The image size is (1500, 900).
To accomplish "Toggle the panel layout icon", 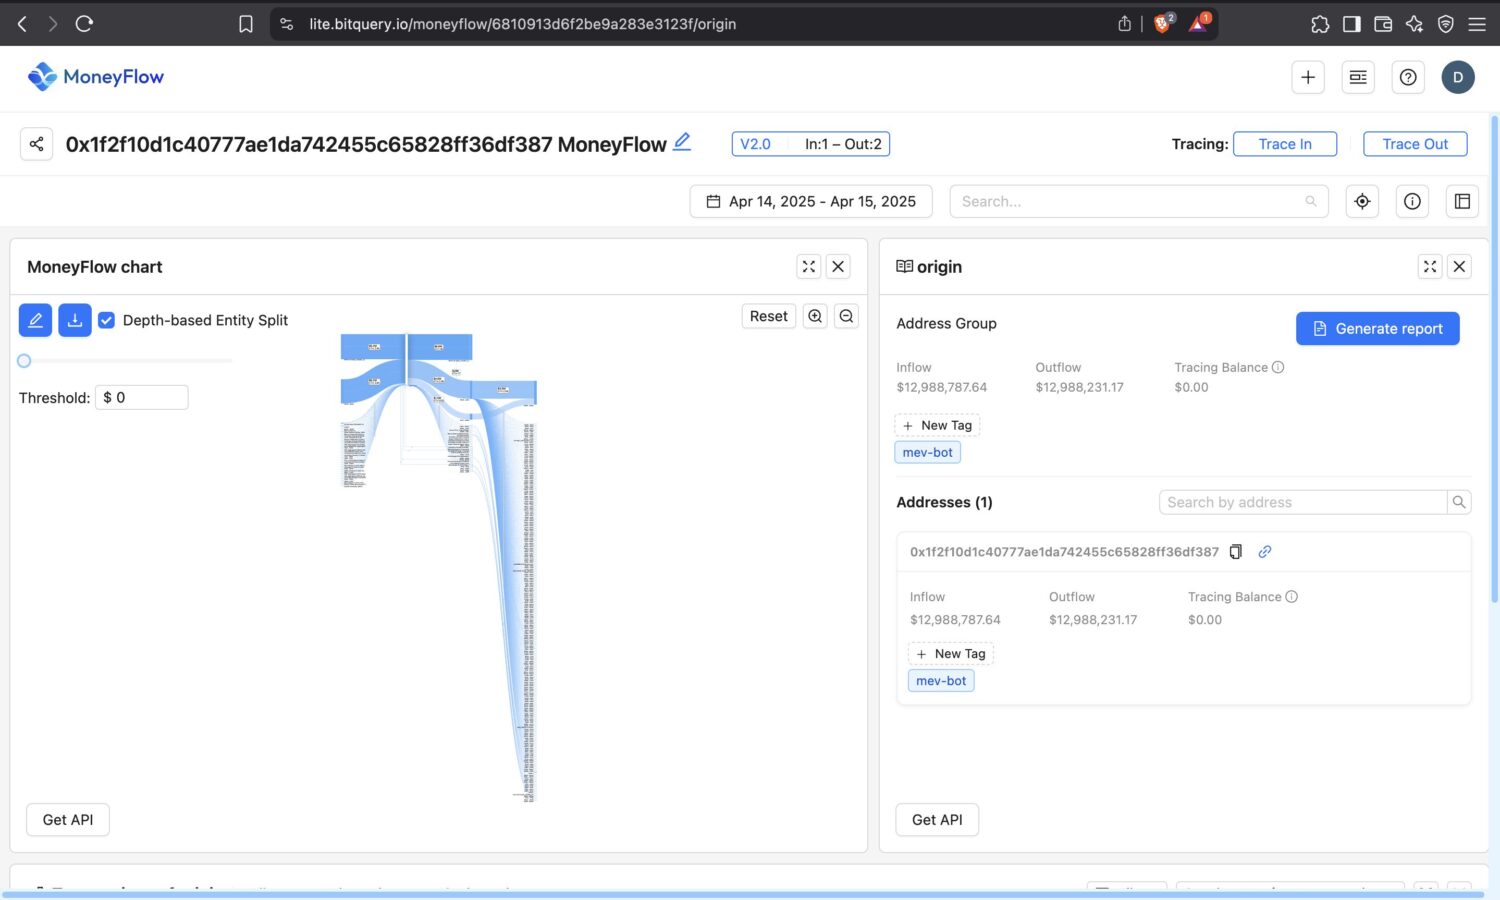I will click(1462, 201).
